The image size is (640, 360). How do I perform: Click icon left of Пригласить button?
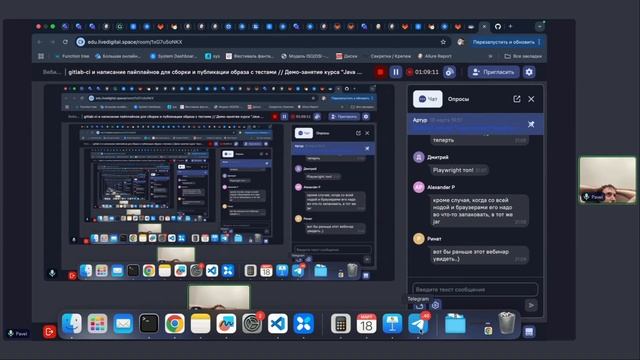pos(449,72)
